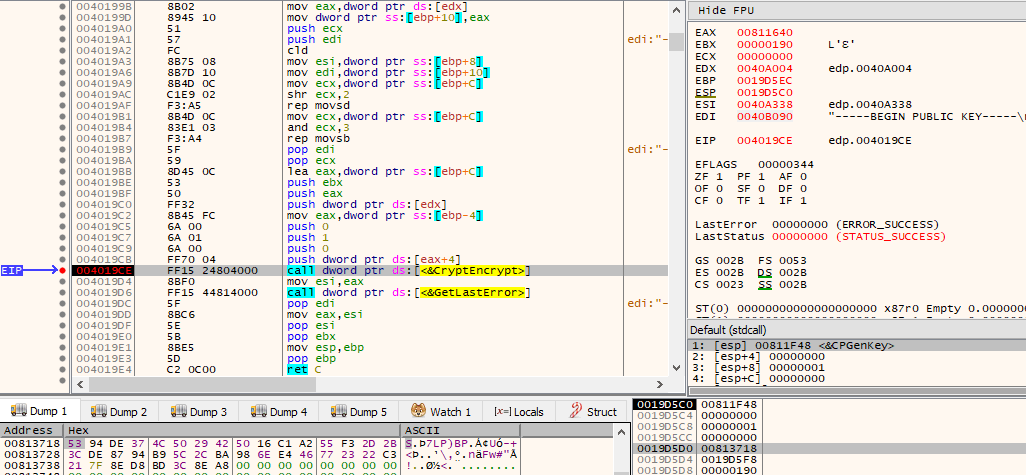
Task: Switch to the Dump 1 tab
Action: tap(41, 412)
